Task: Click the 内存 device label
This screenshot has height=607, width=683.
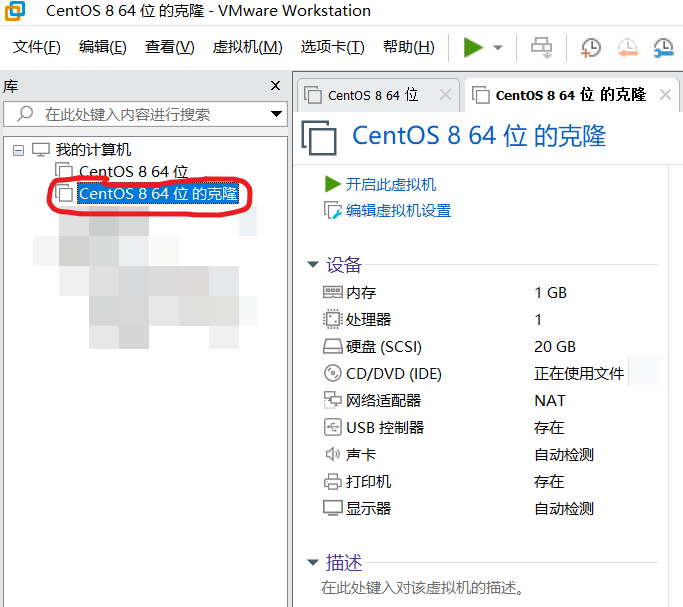Action: (361, 293)
